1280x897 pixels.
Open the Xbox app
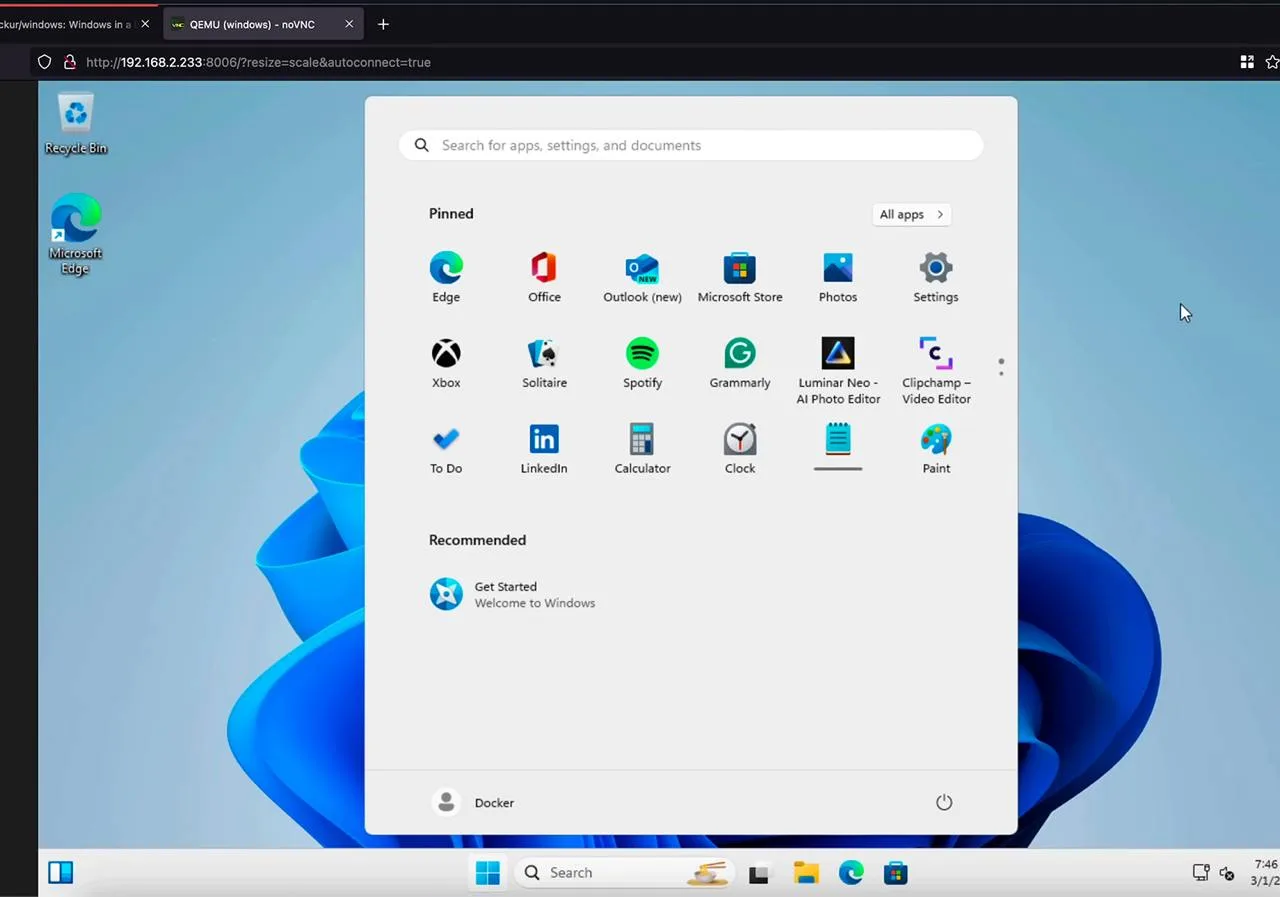point(446,363)
